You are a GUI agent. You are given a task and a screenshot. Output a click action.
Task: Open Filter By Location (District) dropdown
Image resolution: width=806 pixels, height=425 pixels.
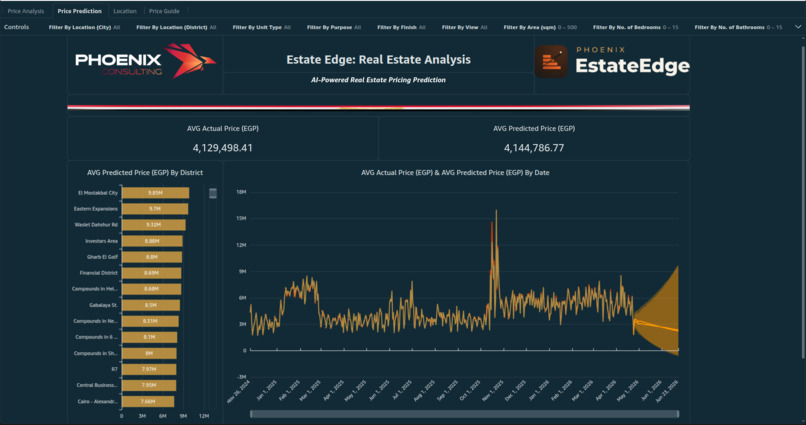pyautogui.click(x=176, y=27)
